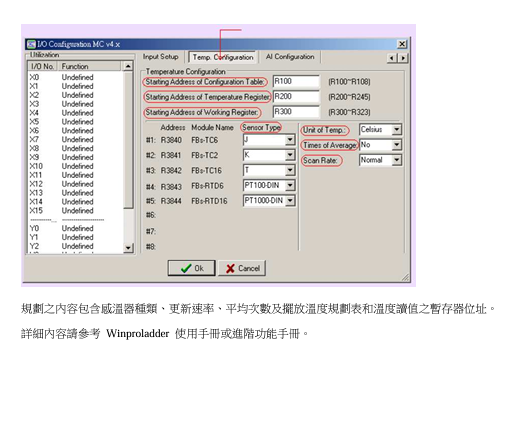The height and width of the screenshot is (432, 526).
Task: Click the configuration table address field R100
Action: (296, 82)
